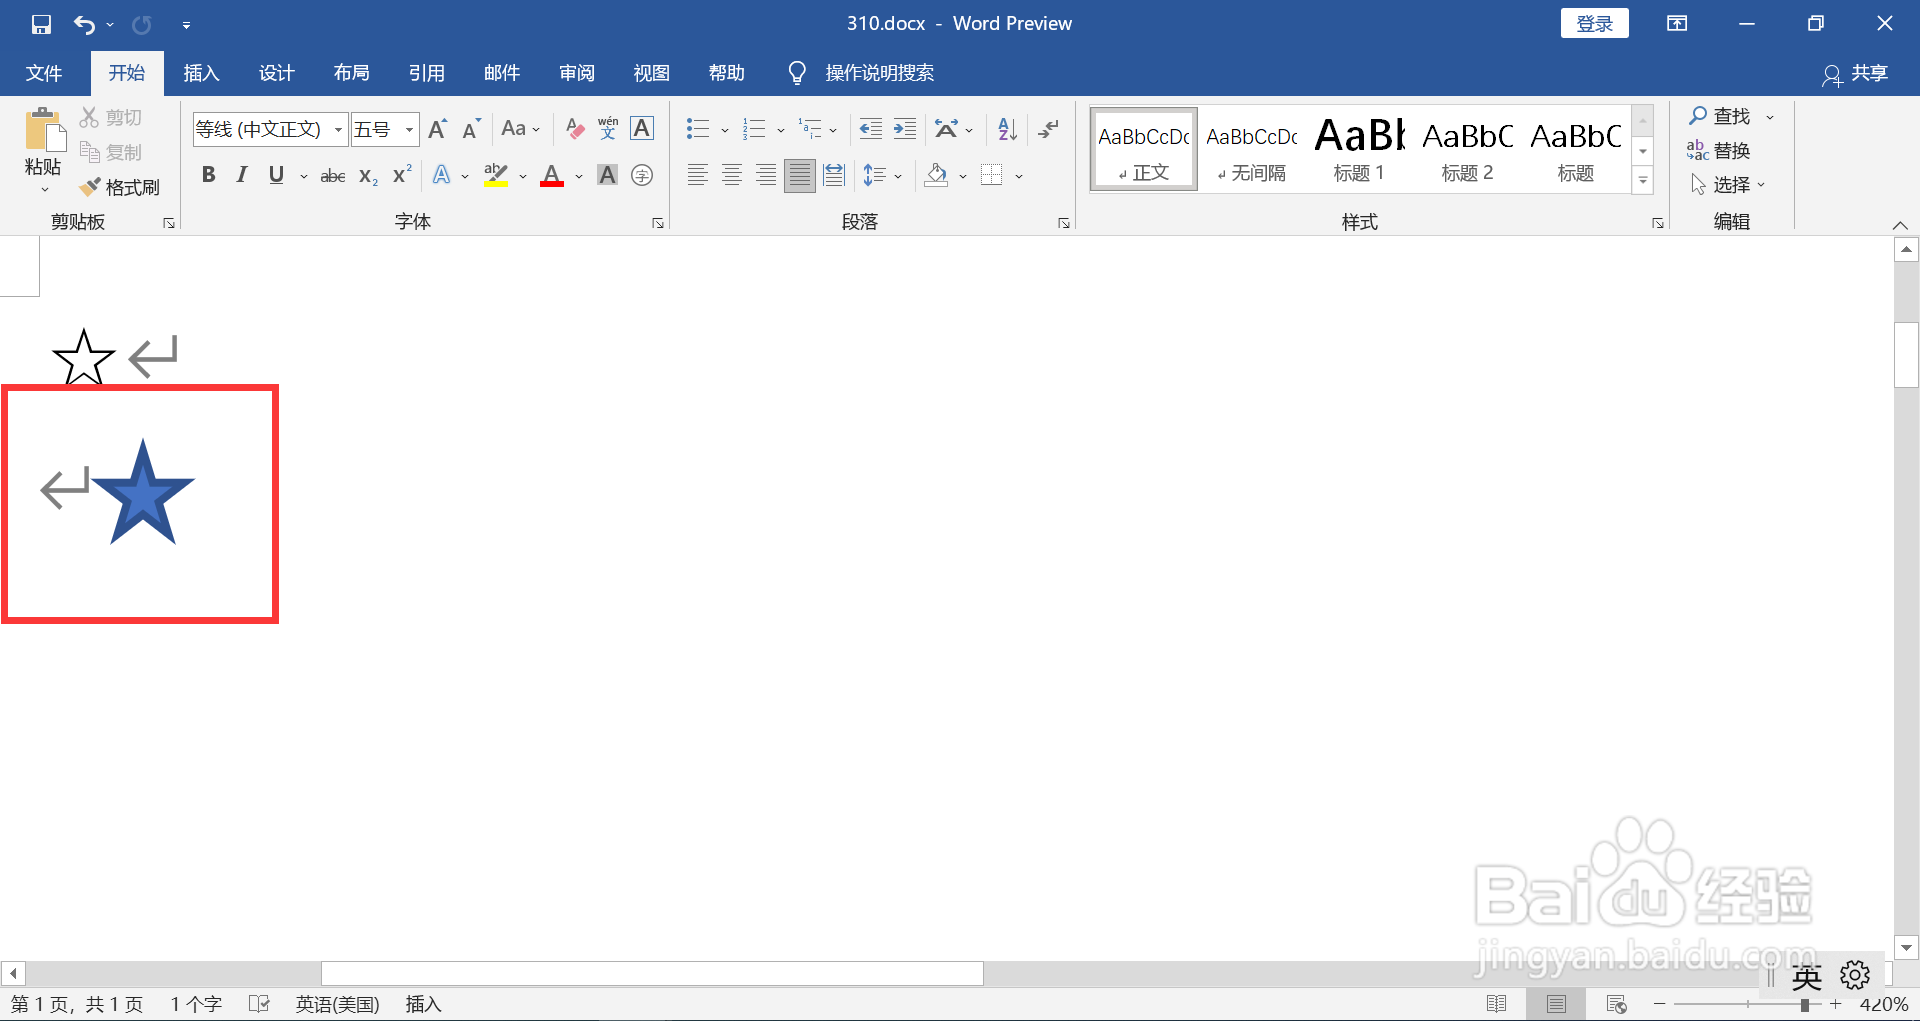Toggle italic formatting
The width and height of the screenshot is (1920, 1021).
coord(242,176)
